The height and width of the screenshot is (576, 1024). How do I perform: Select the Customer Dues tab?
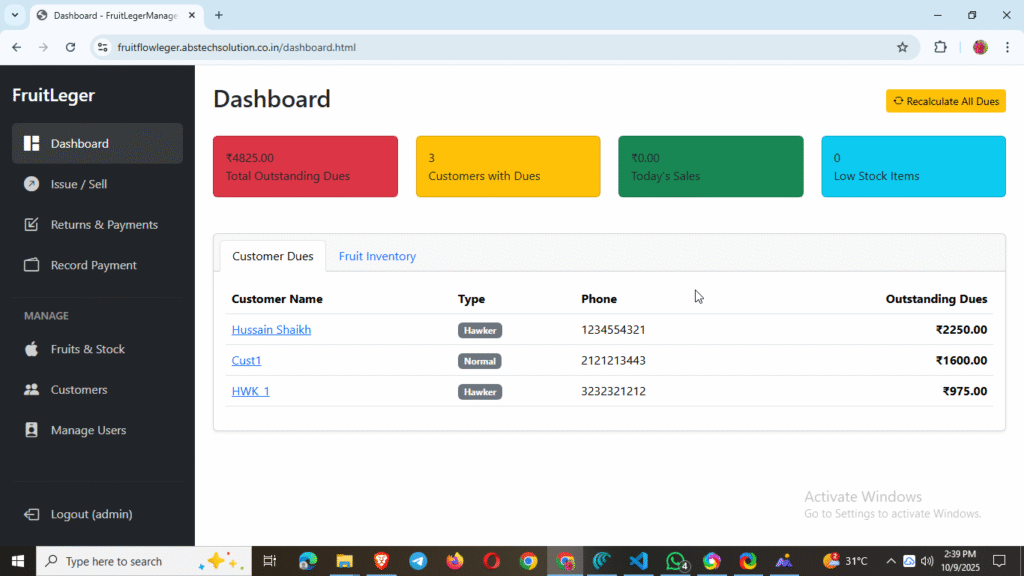click(272, 256)
